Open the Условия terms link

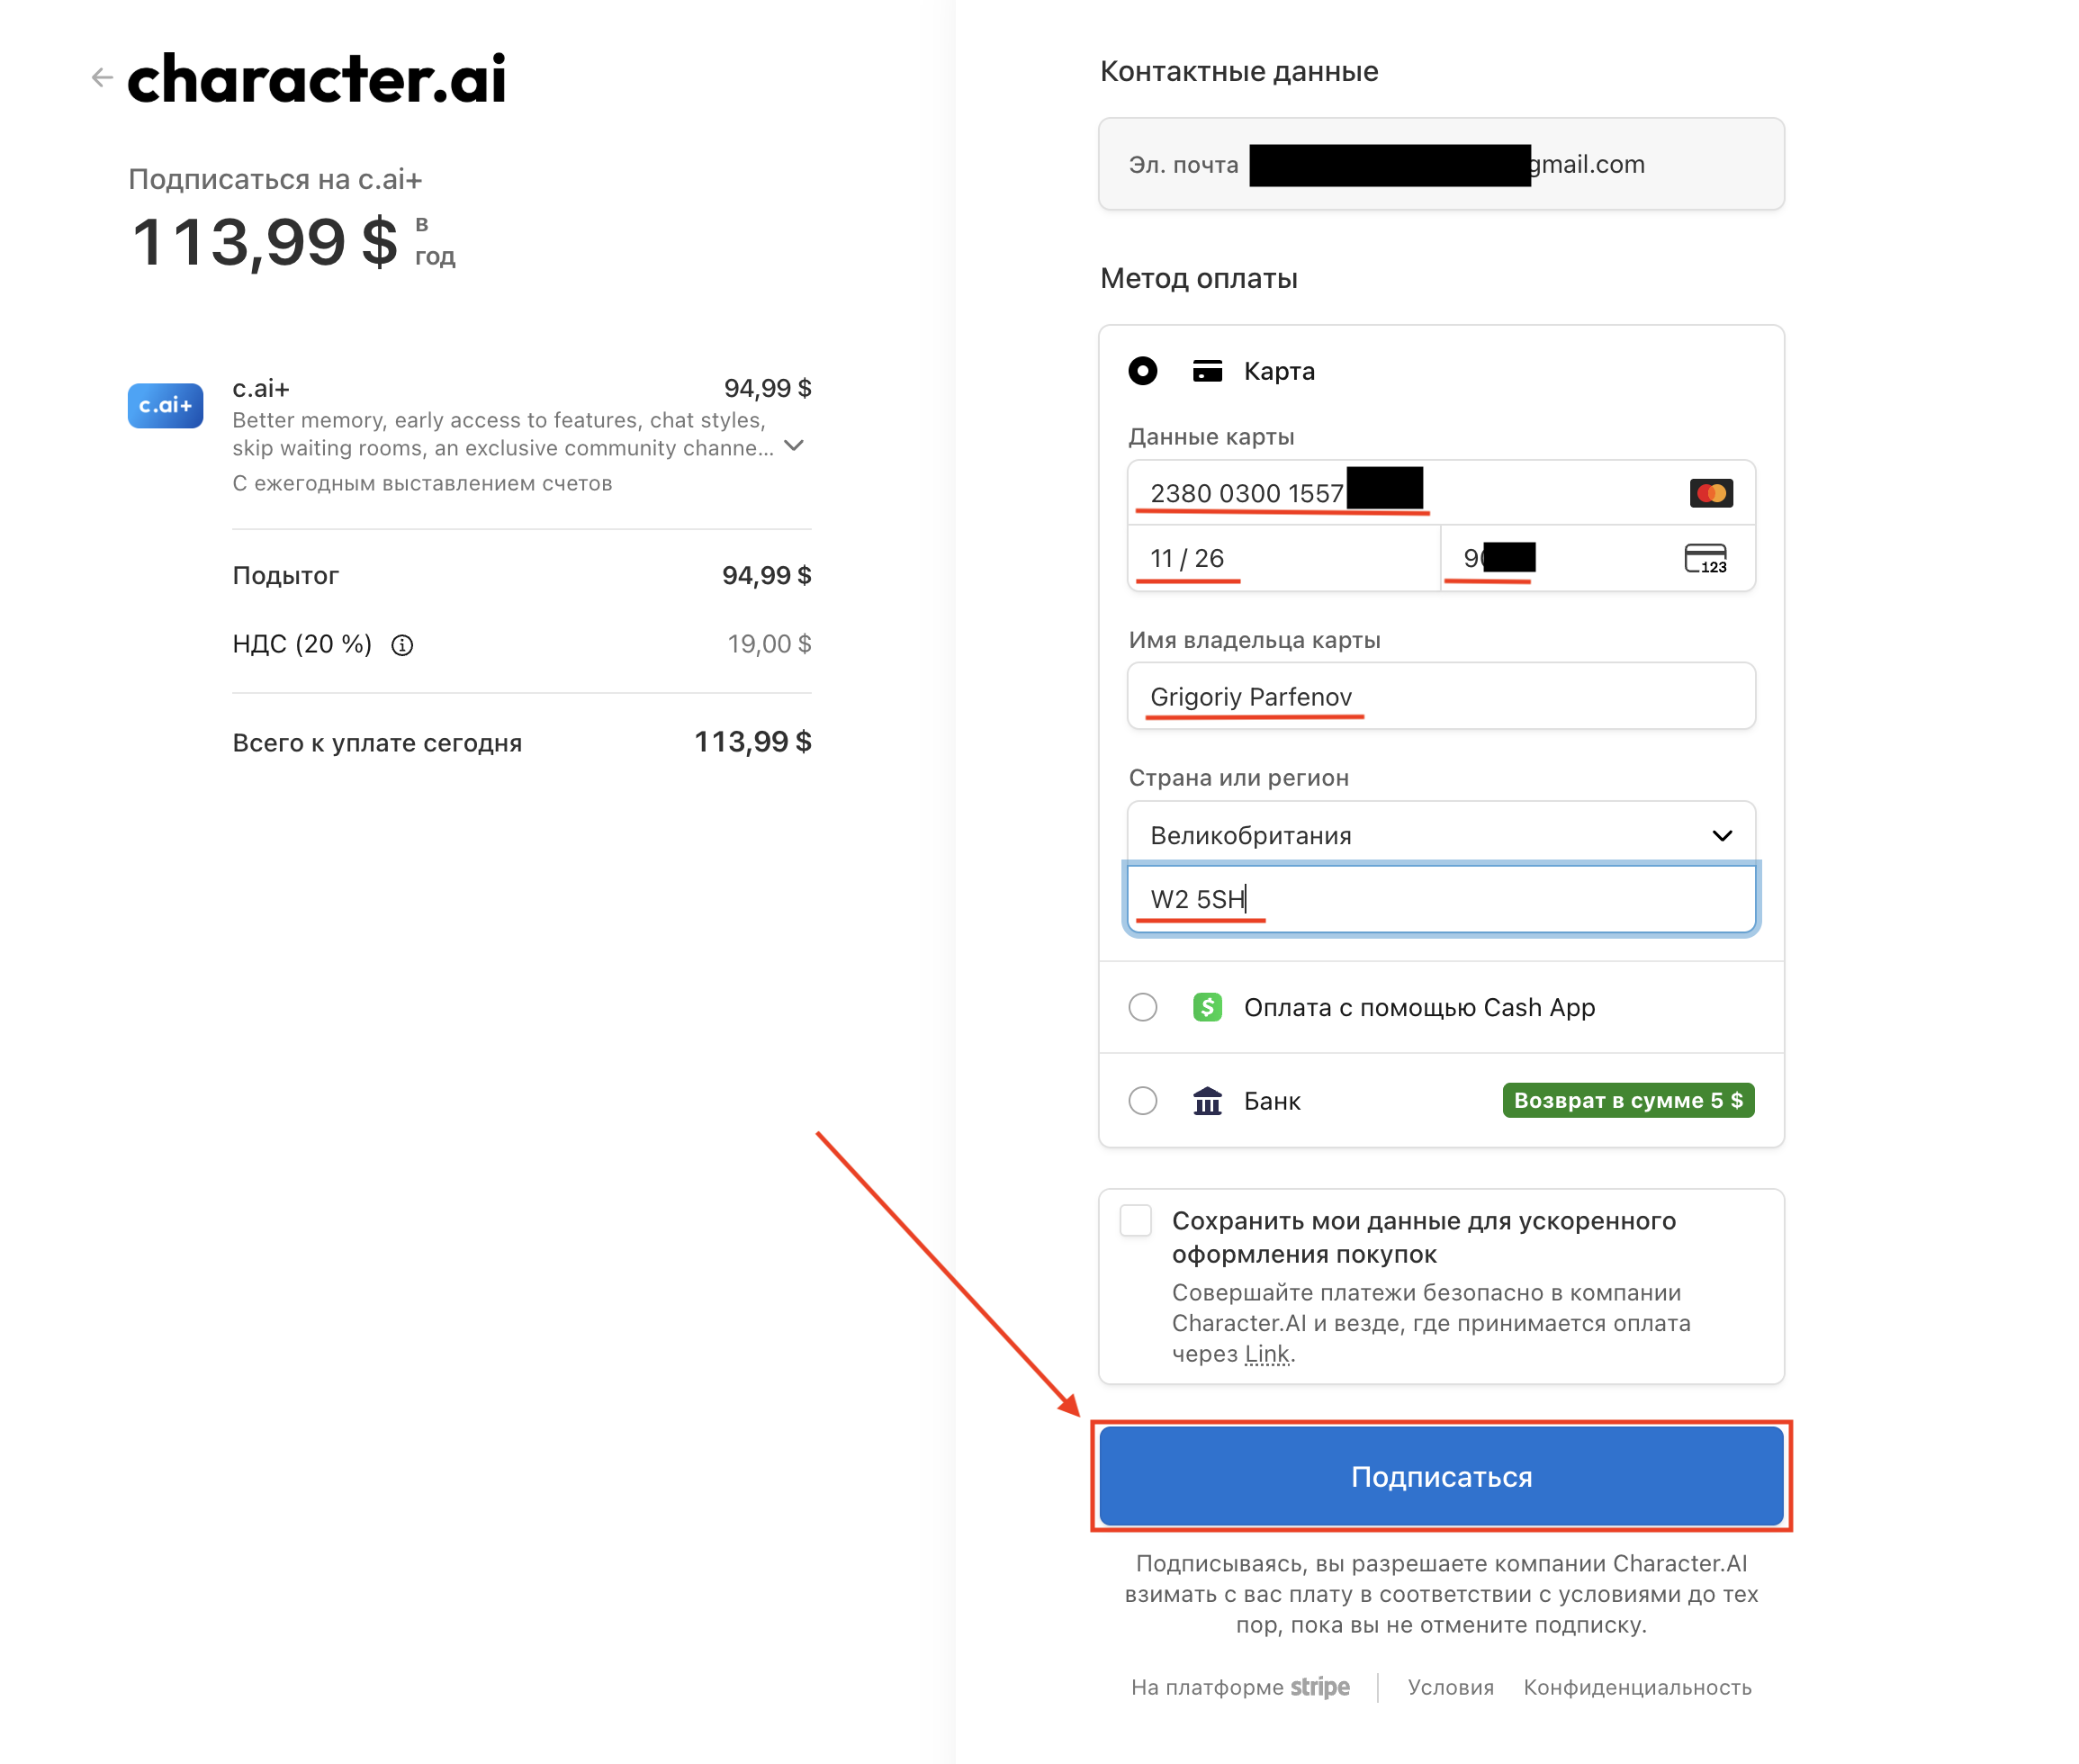click(x=1450, y=1687)
